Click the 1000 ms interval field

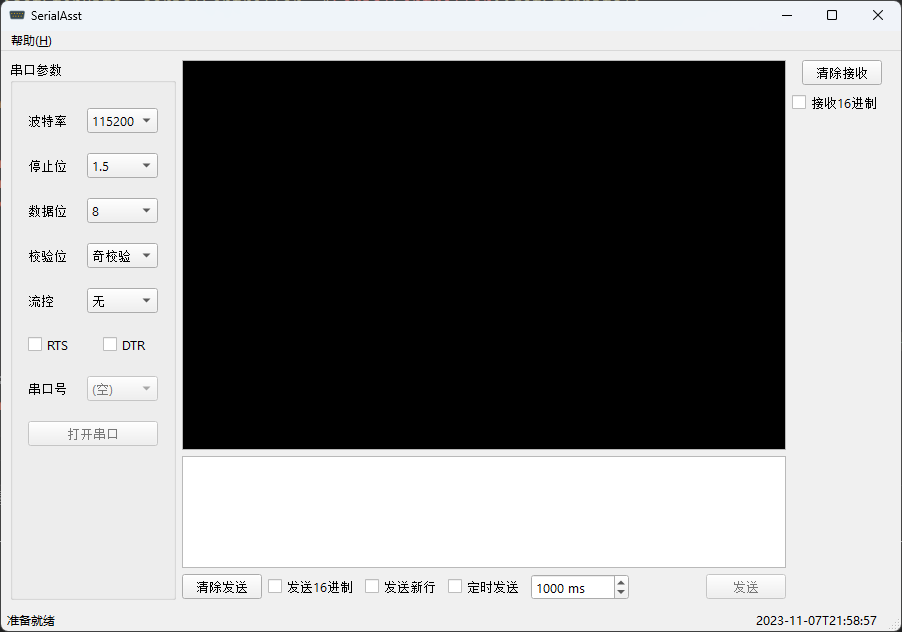tap(572, 587)
